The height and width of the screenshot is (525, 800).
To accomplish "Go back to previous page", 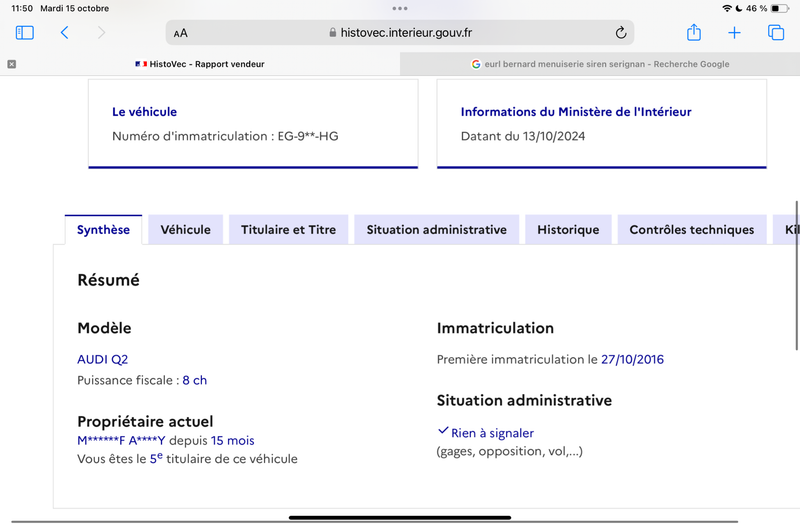I will click(64, 33).
